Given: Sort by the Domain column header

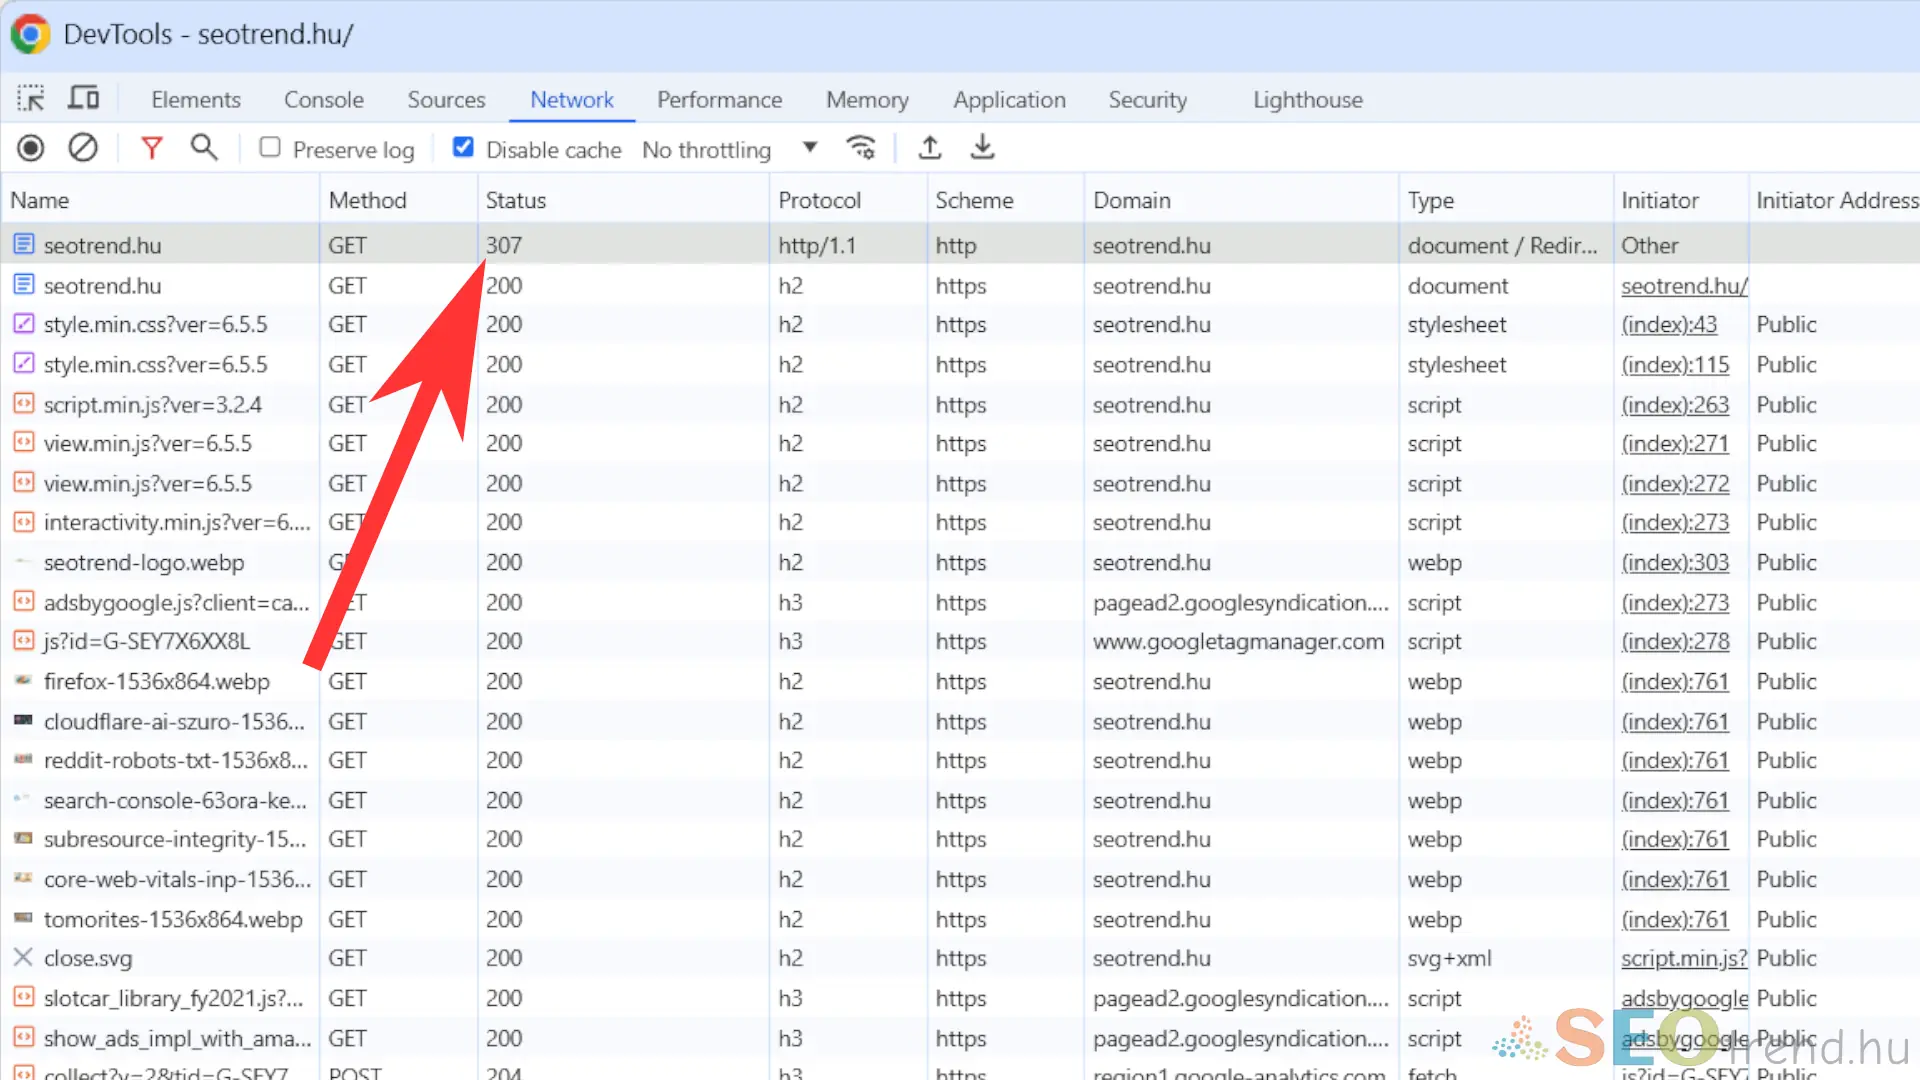Looking at the screenshot, I should tap(1241, 200).
